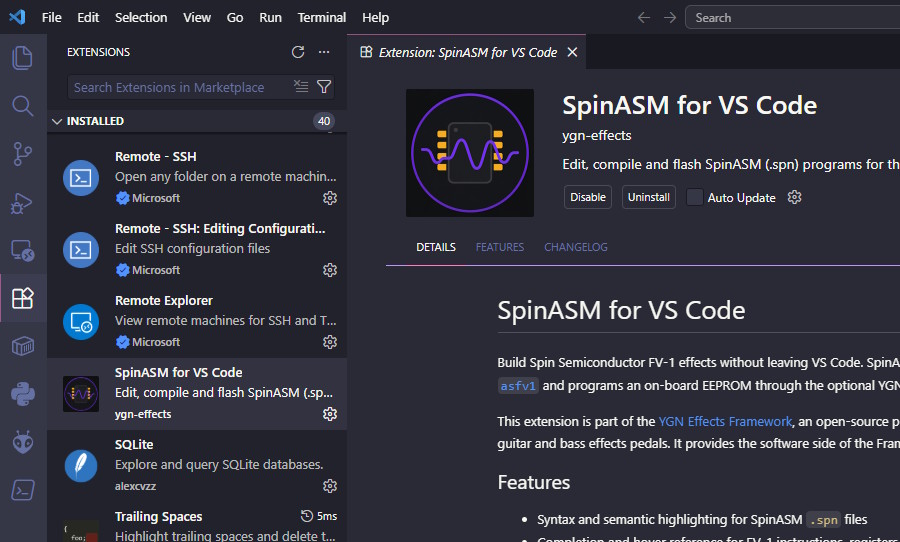Click the large SpinASM extension logo
Screen dimensions: 900x542
click(x=470, y=153)
